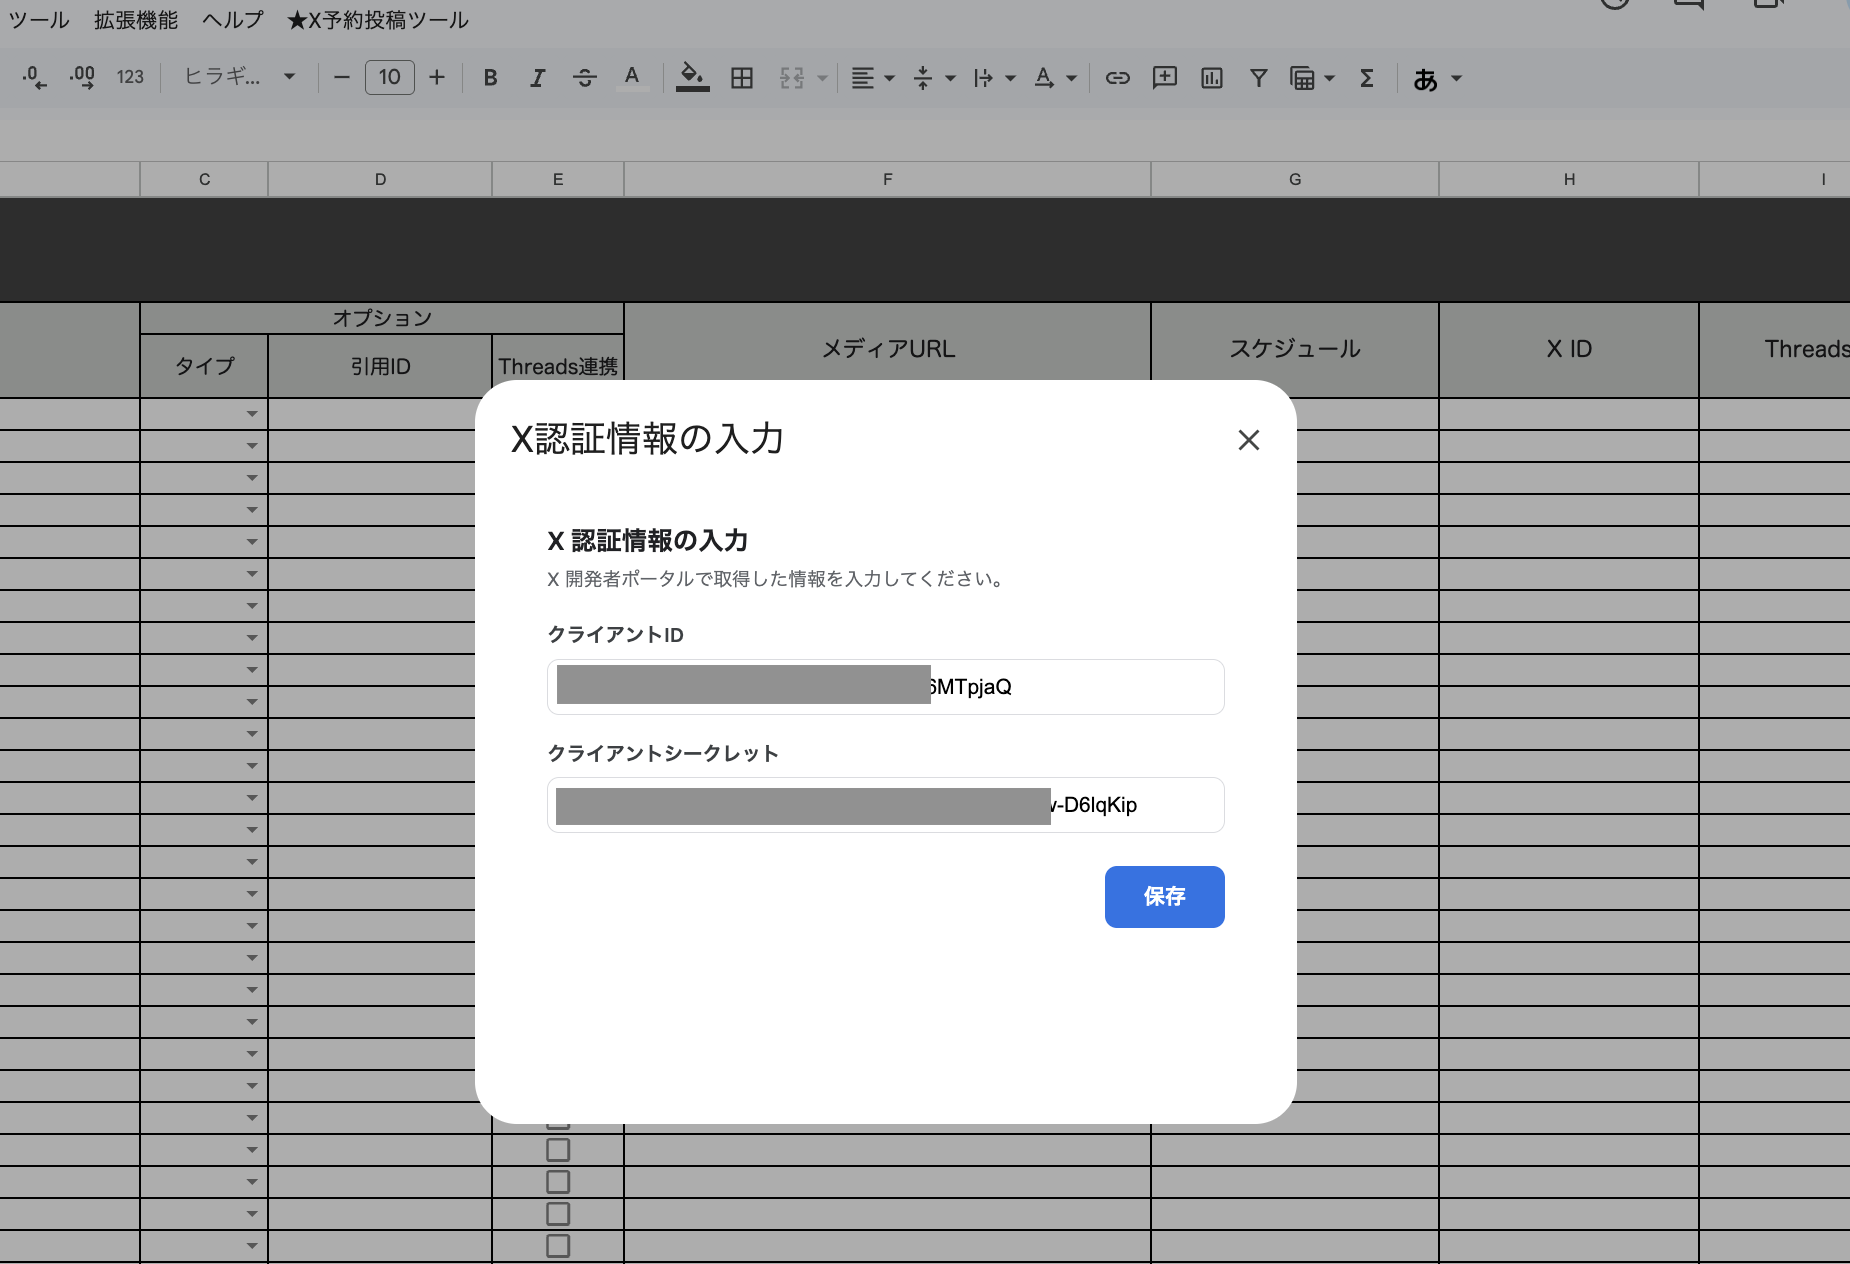Click the Threads連携 header cell
The width and height of the screenshot is (1850, 1264).
[x=558, y=366]
